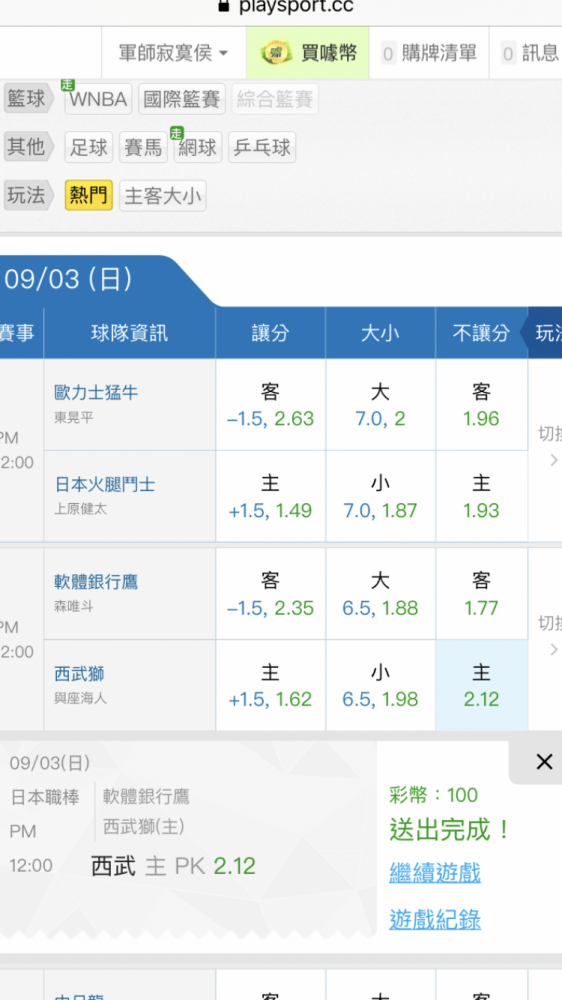This screenshot has height=1000, width=562.
Task: Click the 球隊資訊 column header
Action: click(129, 333)
